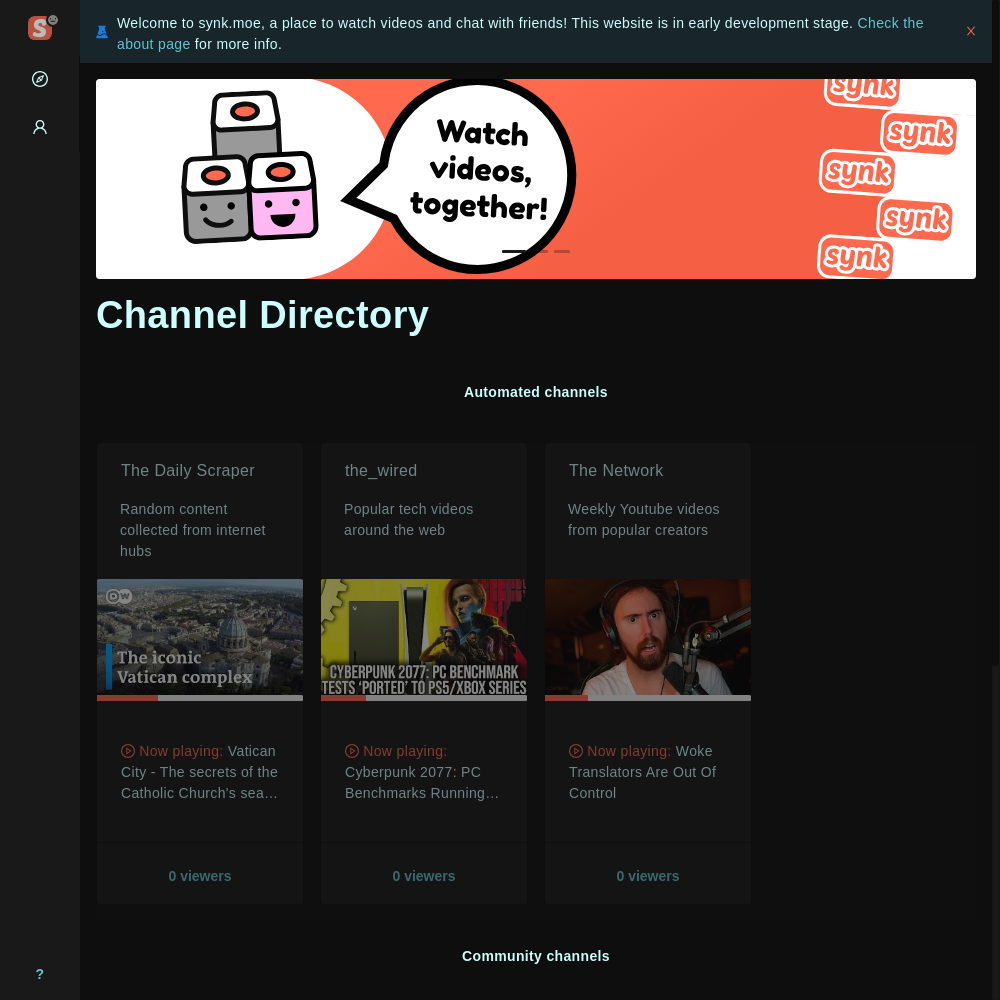This screenshot has height=1000, width=1000.
Task: Open The Daily Scraper channel title
Action: pos(188,471)
